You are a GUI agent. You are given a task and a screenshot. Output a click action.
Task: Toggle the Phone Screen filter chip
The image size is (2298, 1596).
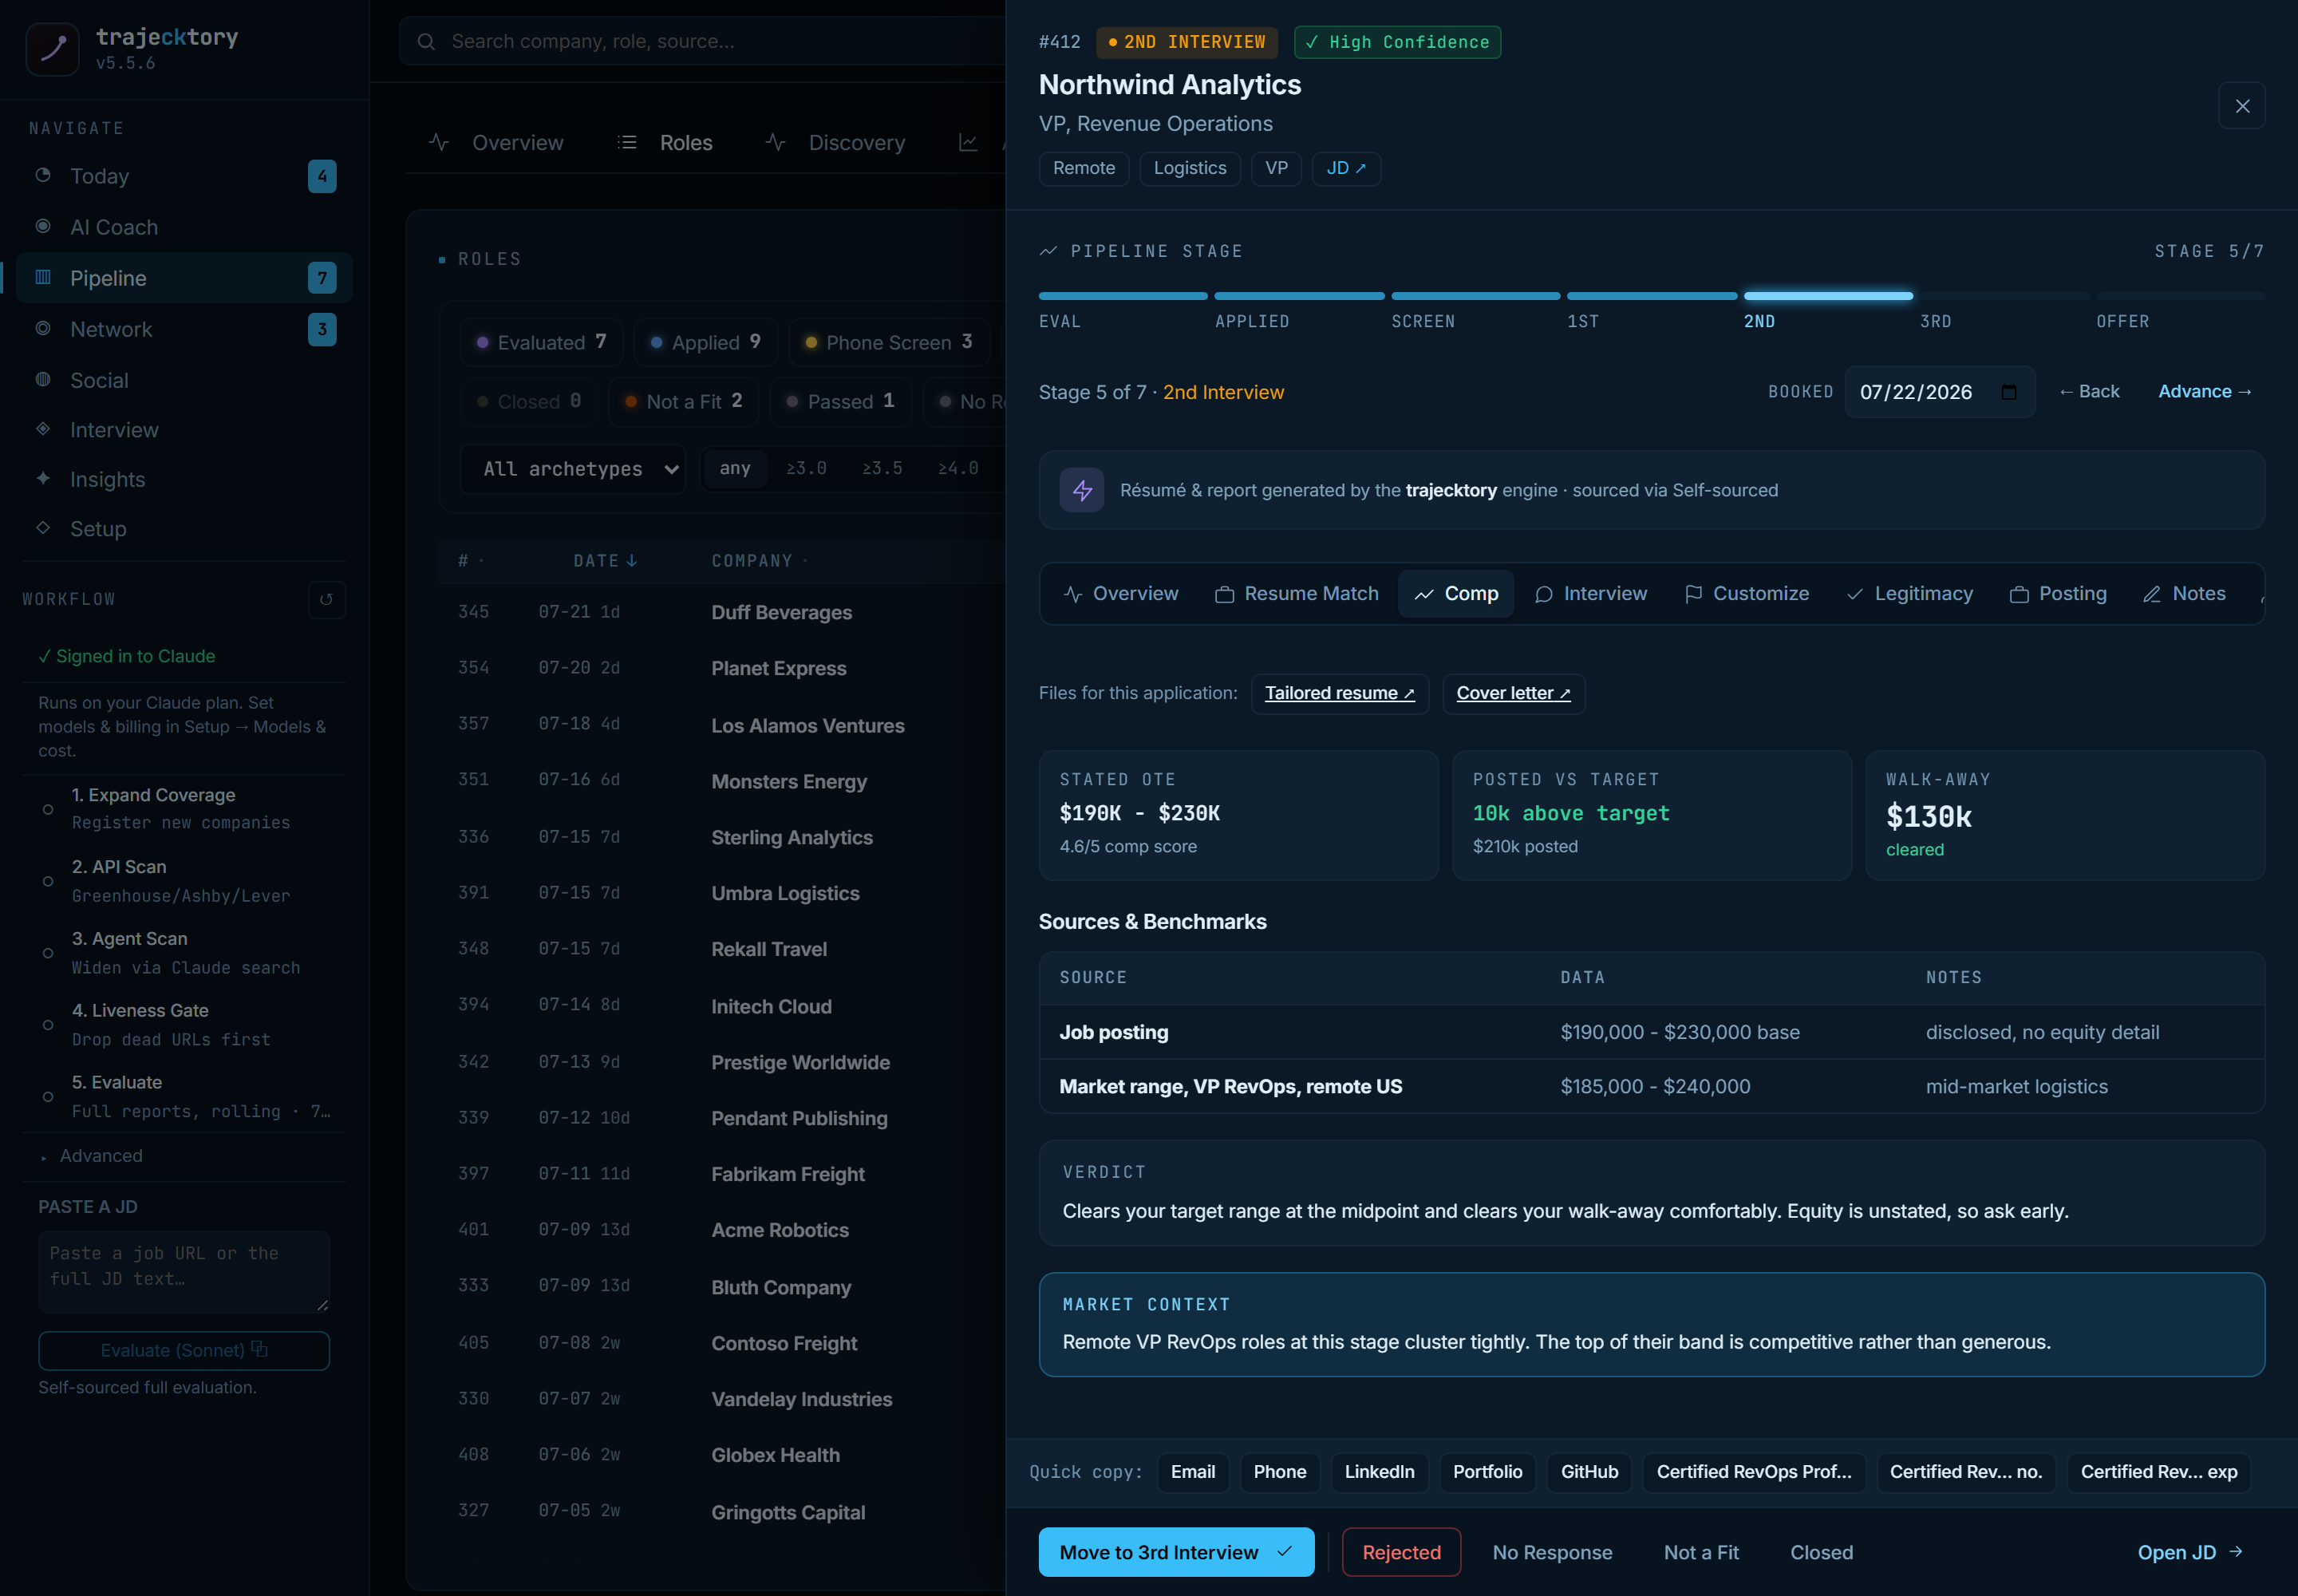pos(888,342)
